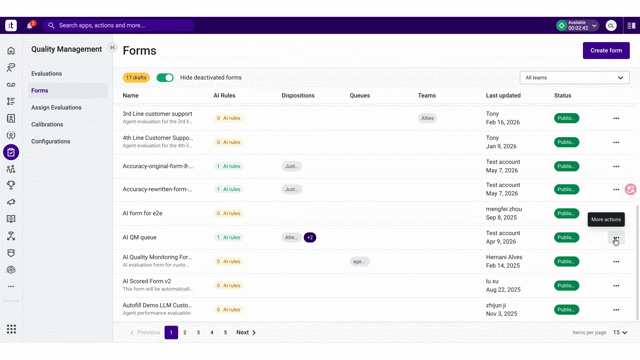Image resolution: width=640 pixels, height=360 pixels.
Task: Click the 17 drafts badge
Action: [136, 78]
